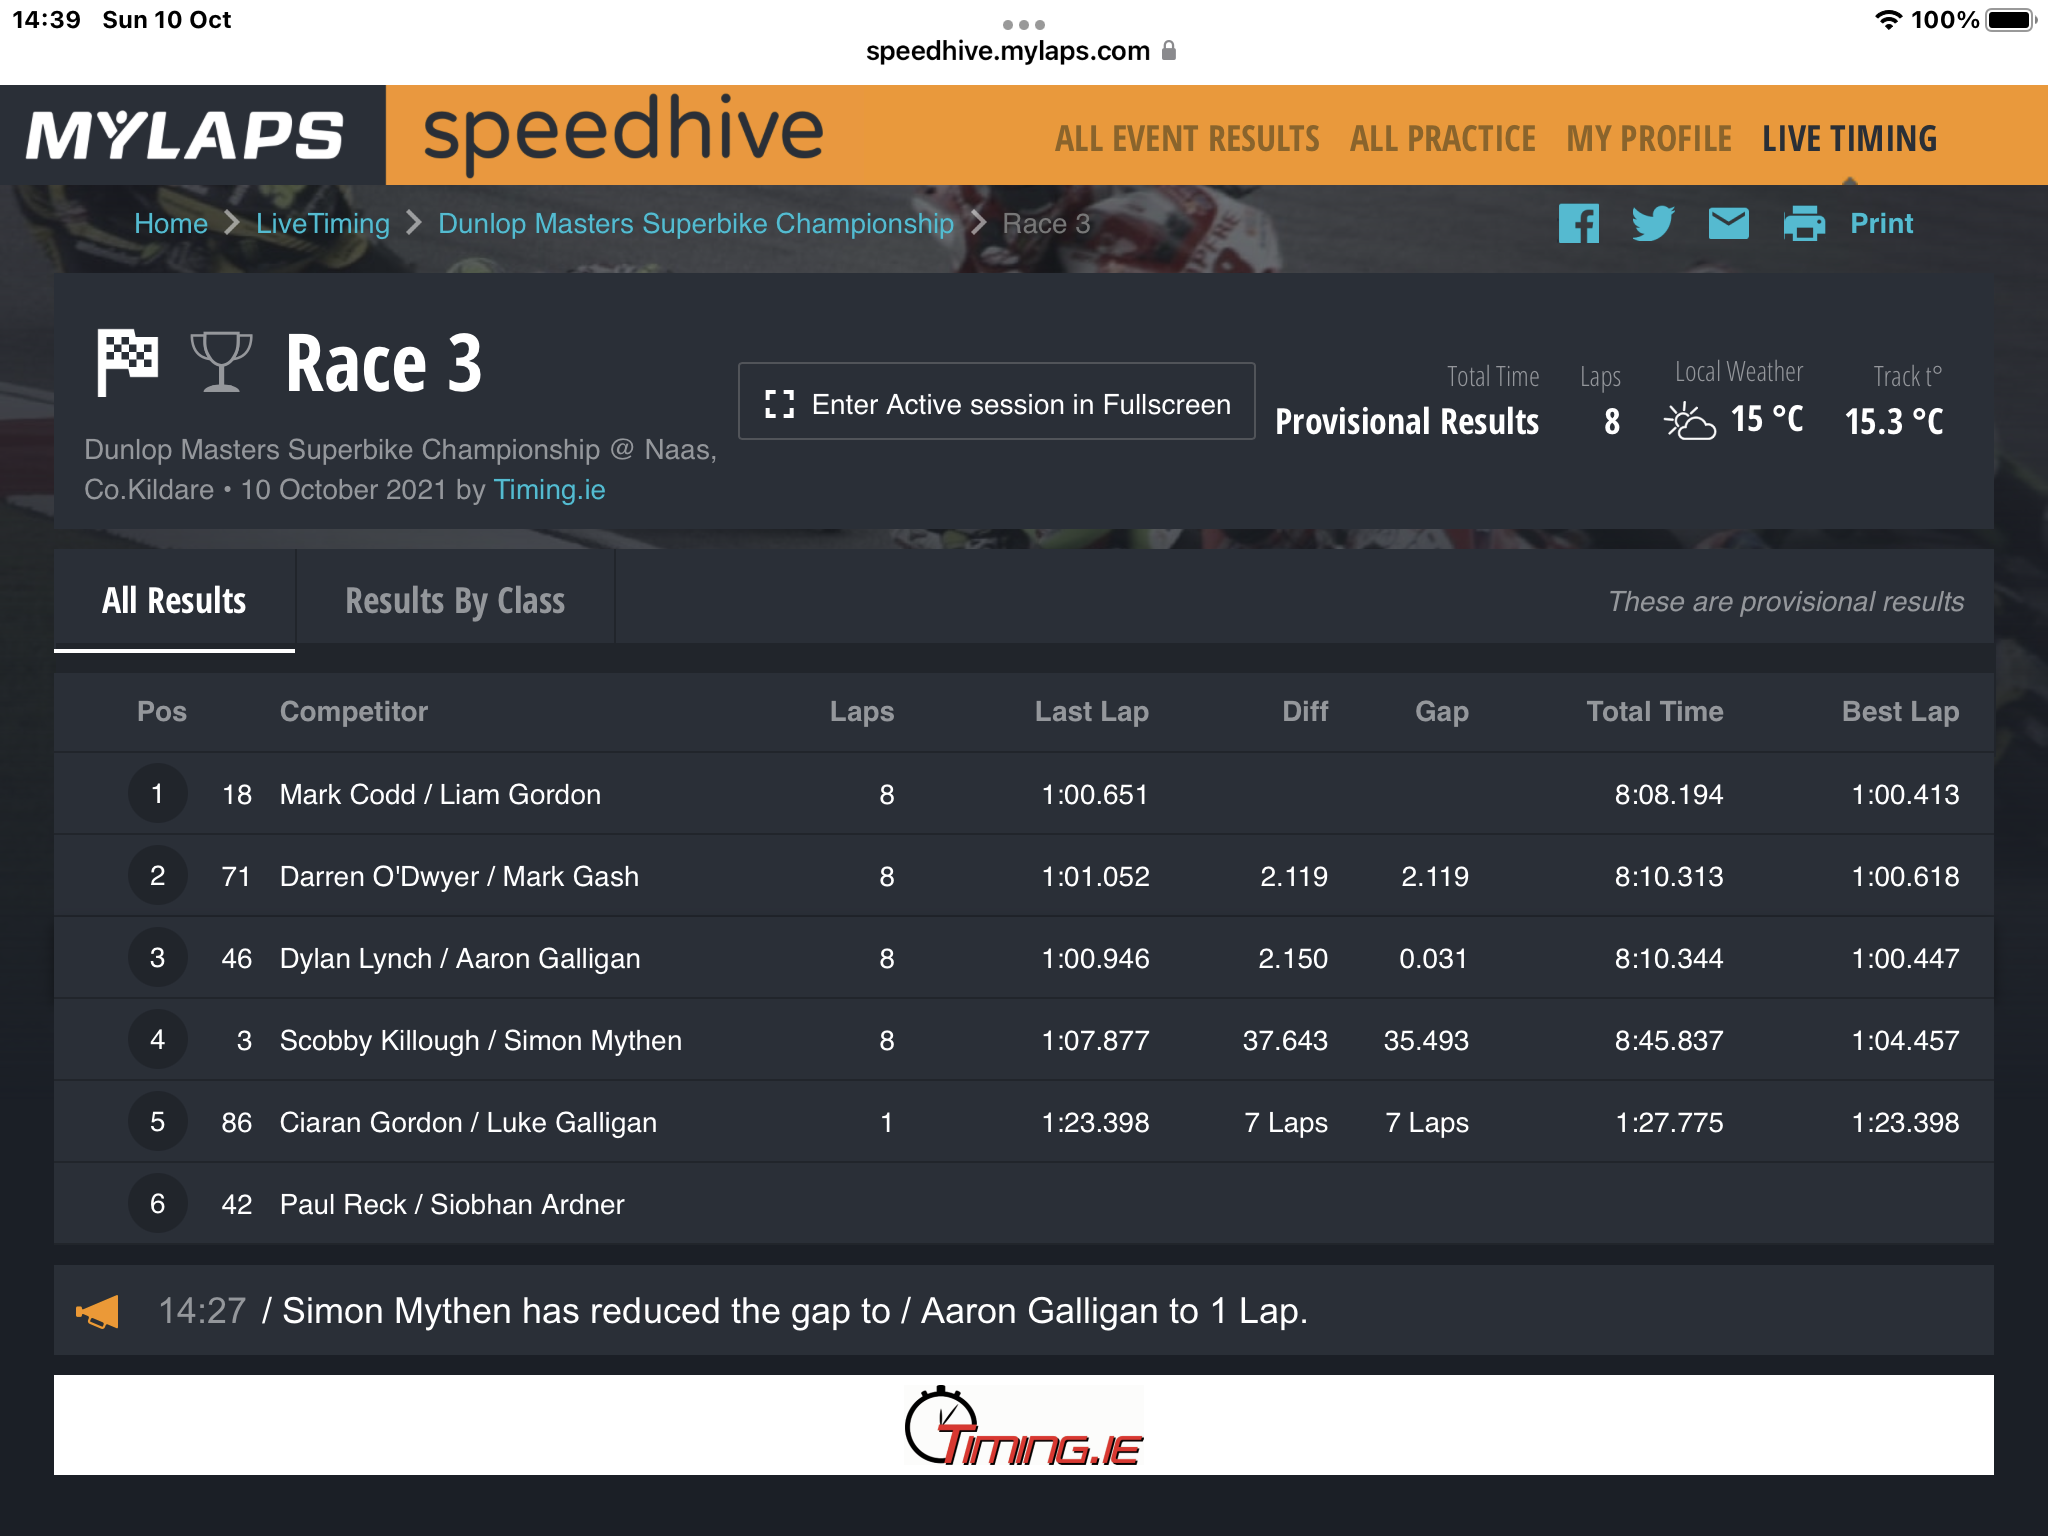This screenshot has height=1536, width=2048.
Task: Click gap value 0.031
Action: pos(1433,959)
